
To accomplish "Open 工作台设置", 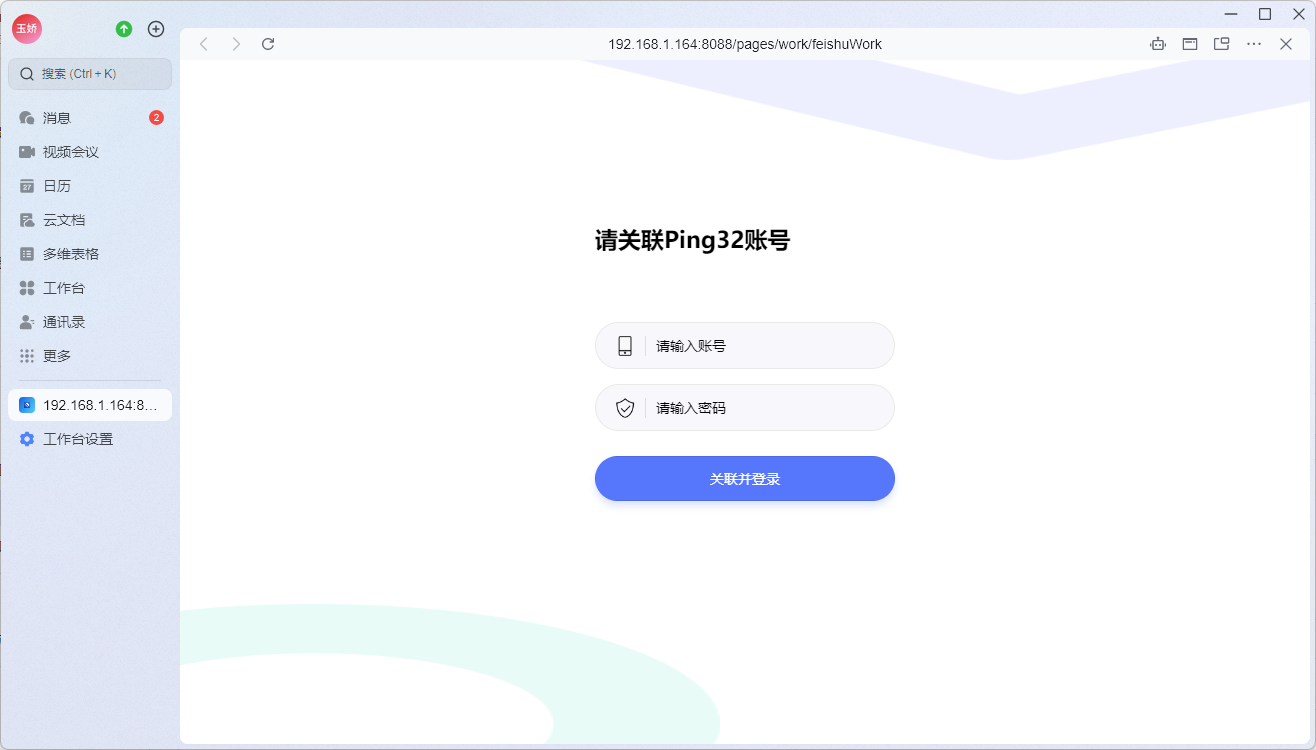I will pos(90,439).
